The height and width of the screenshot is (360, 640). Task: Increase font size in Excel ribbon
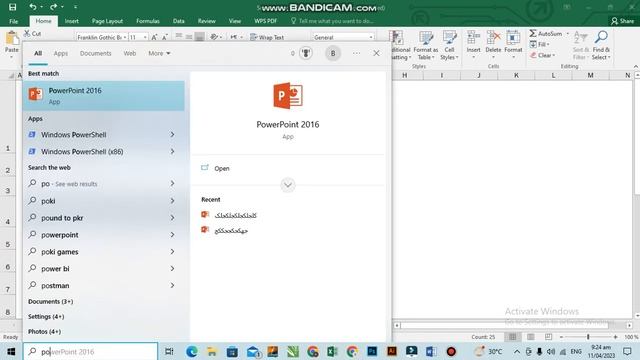point(154,37)
